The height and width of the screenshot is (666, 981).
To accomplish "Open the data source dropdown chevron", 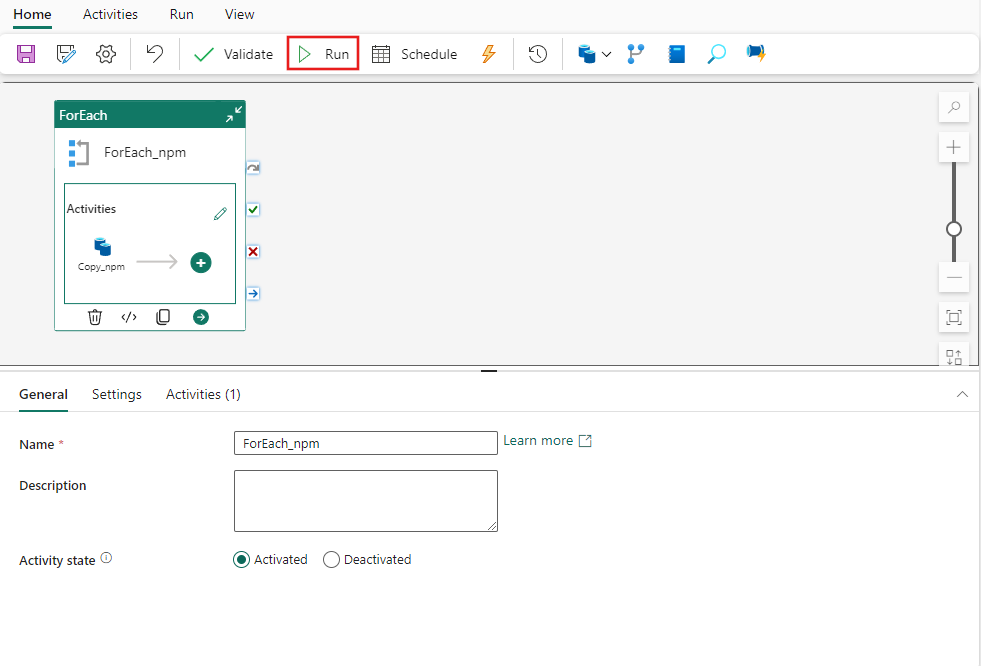I will pos(606,53).
